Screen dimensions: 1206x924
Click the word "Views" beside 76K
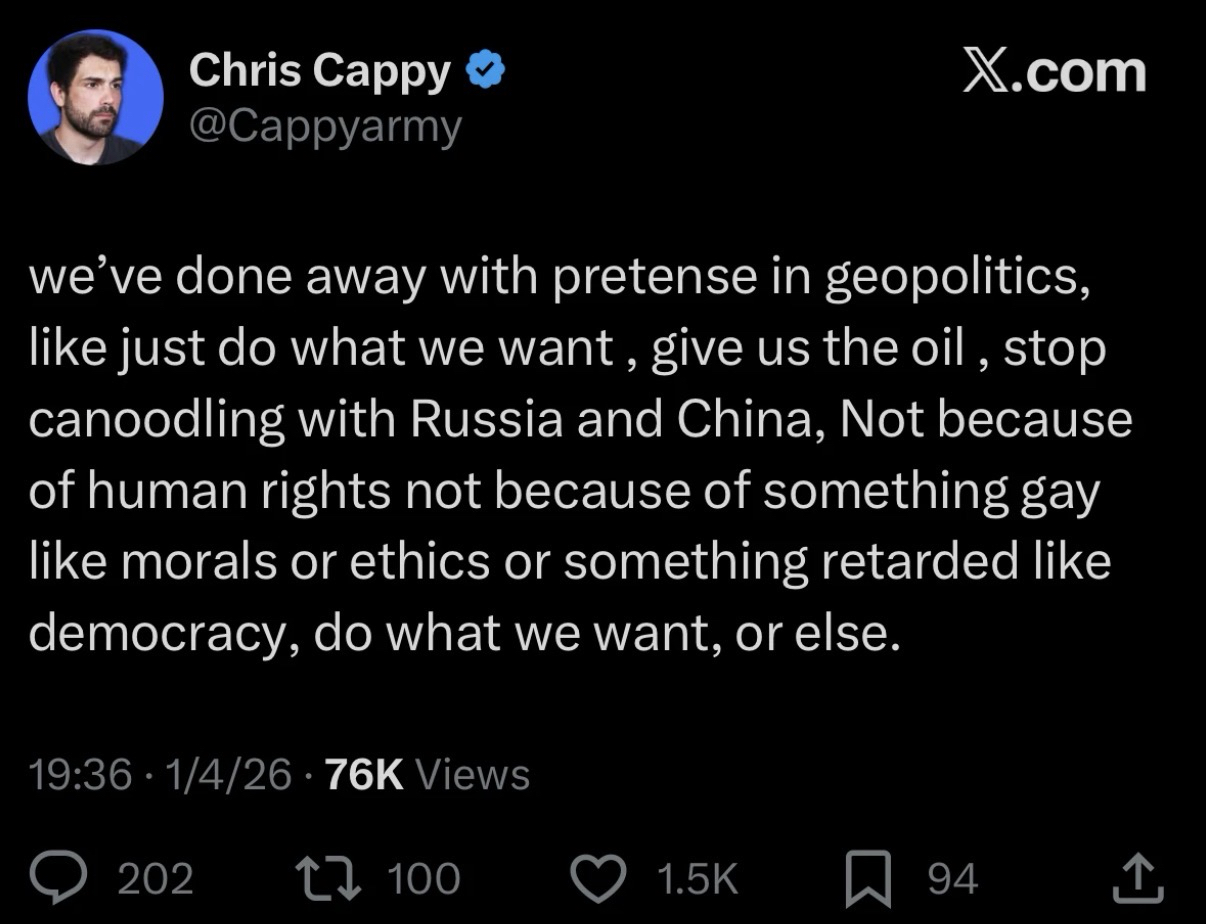pyautogui.click(x=471, y=774)
